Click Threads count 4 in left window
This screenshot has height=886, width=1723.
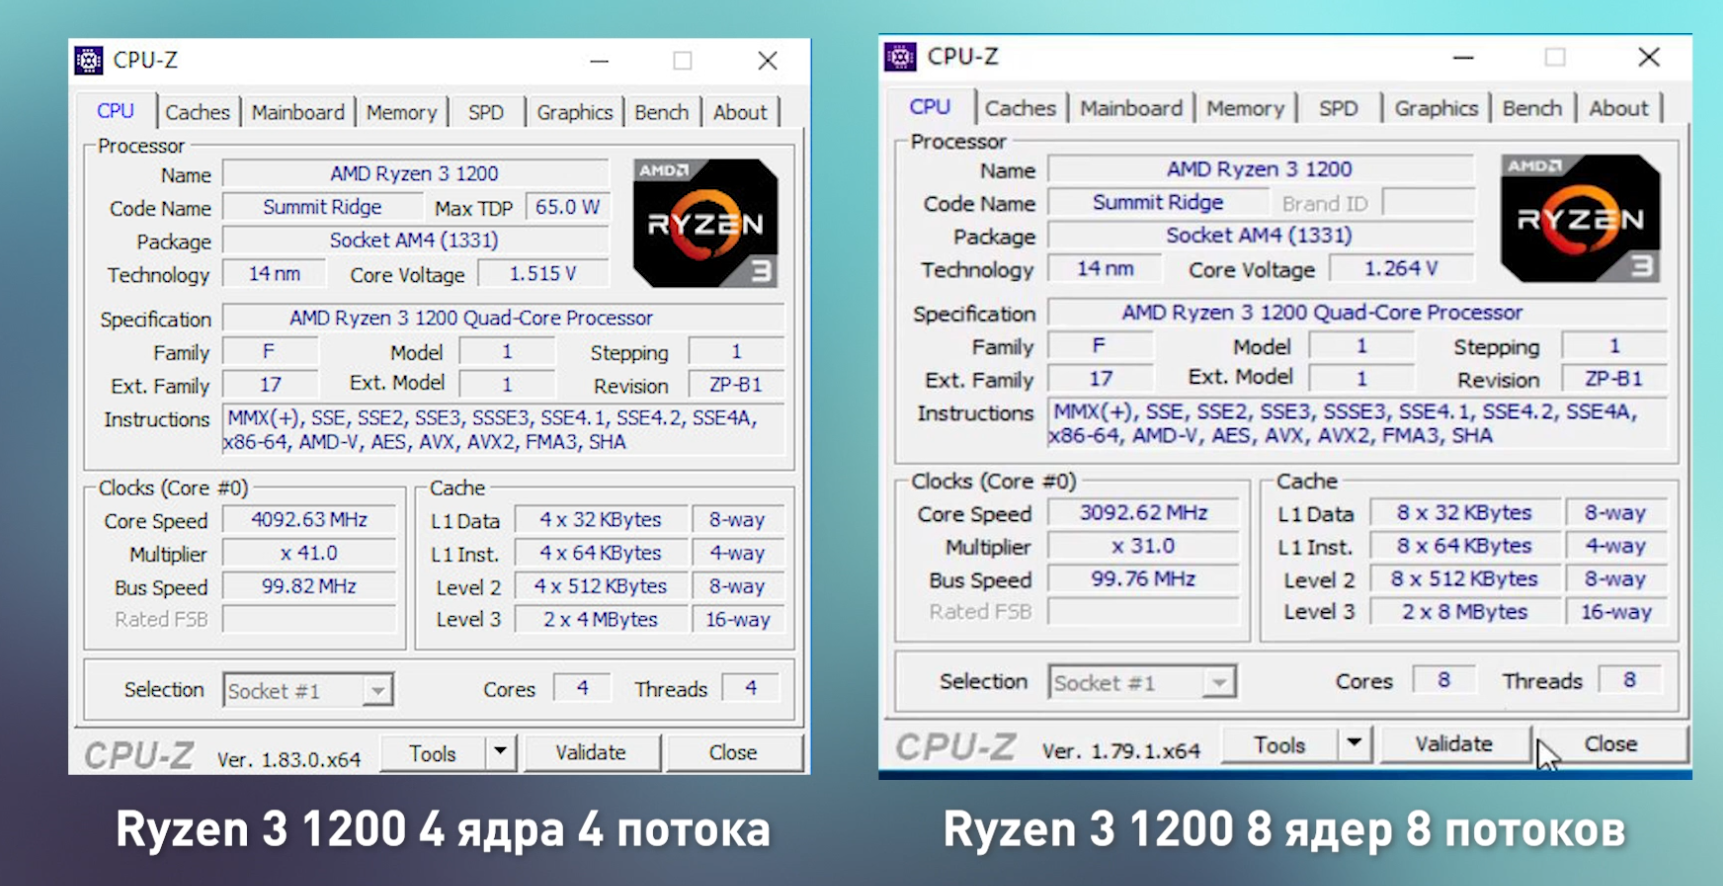751,688
